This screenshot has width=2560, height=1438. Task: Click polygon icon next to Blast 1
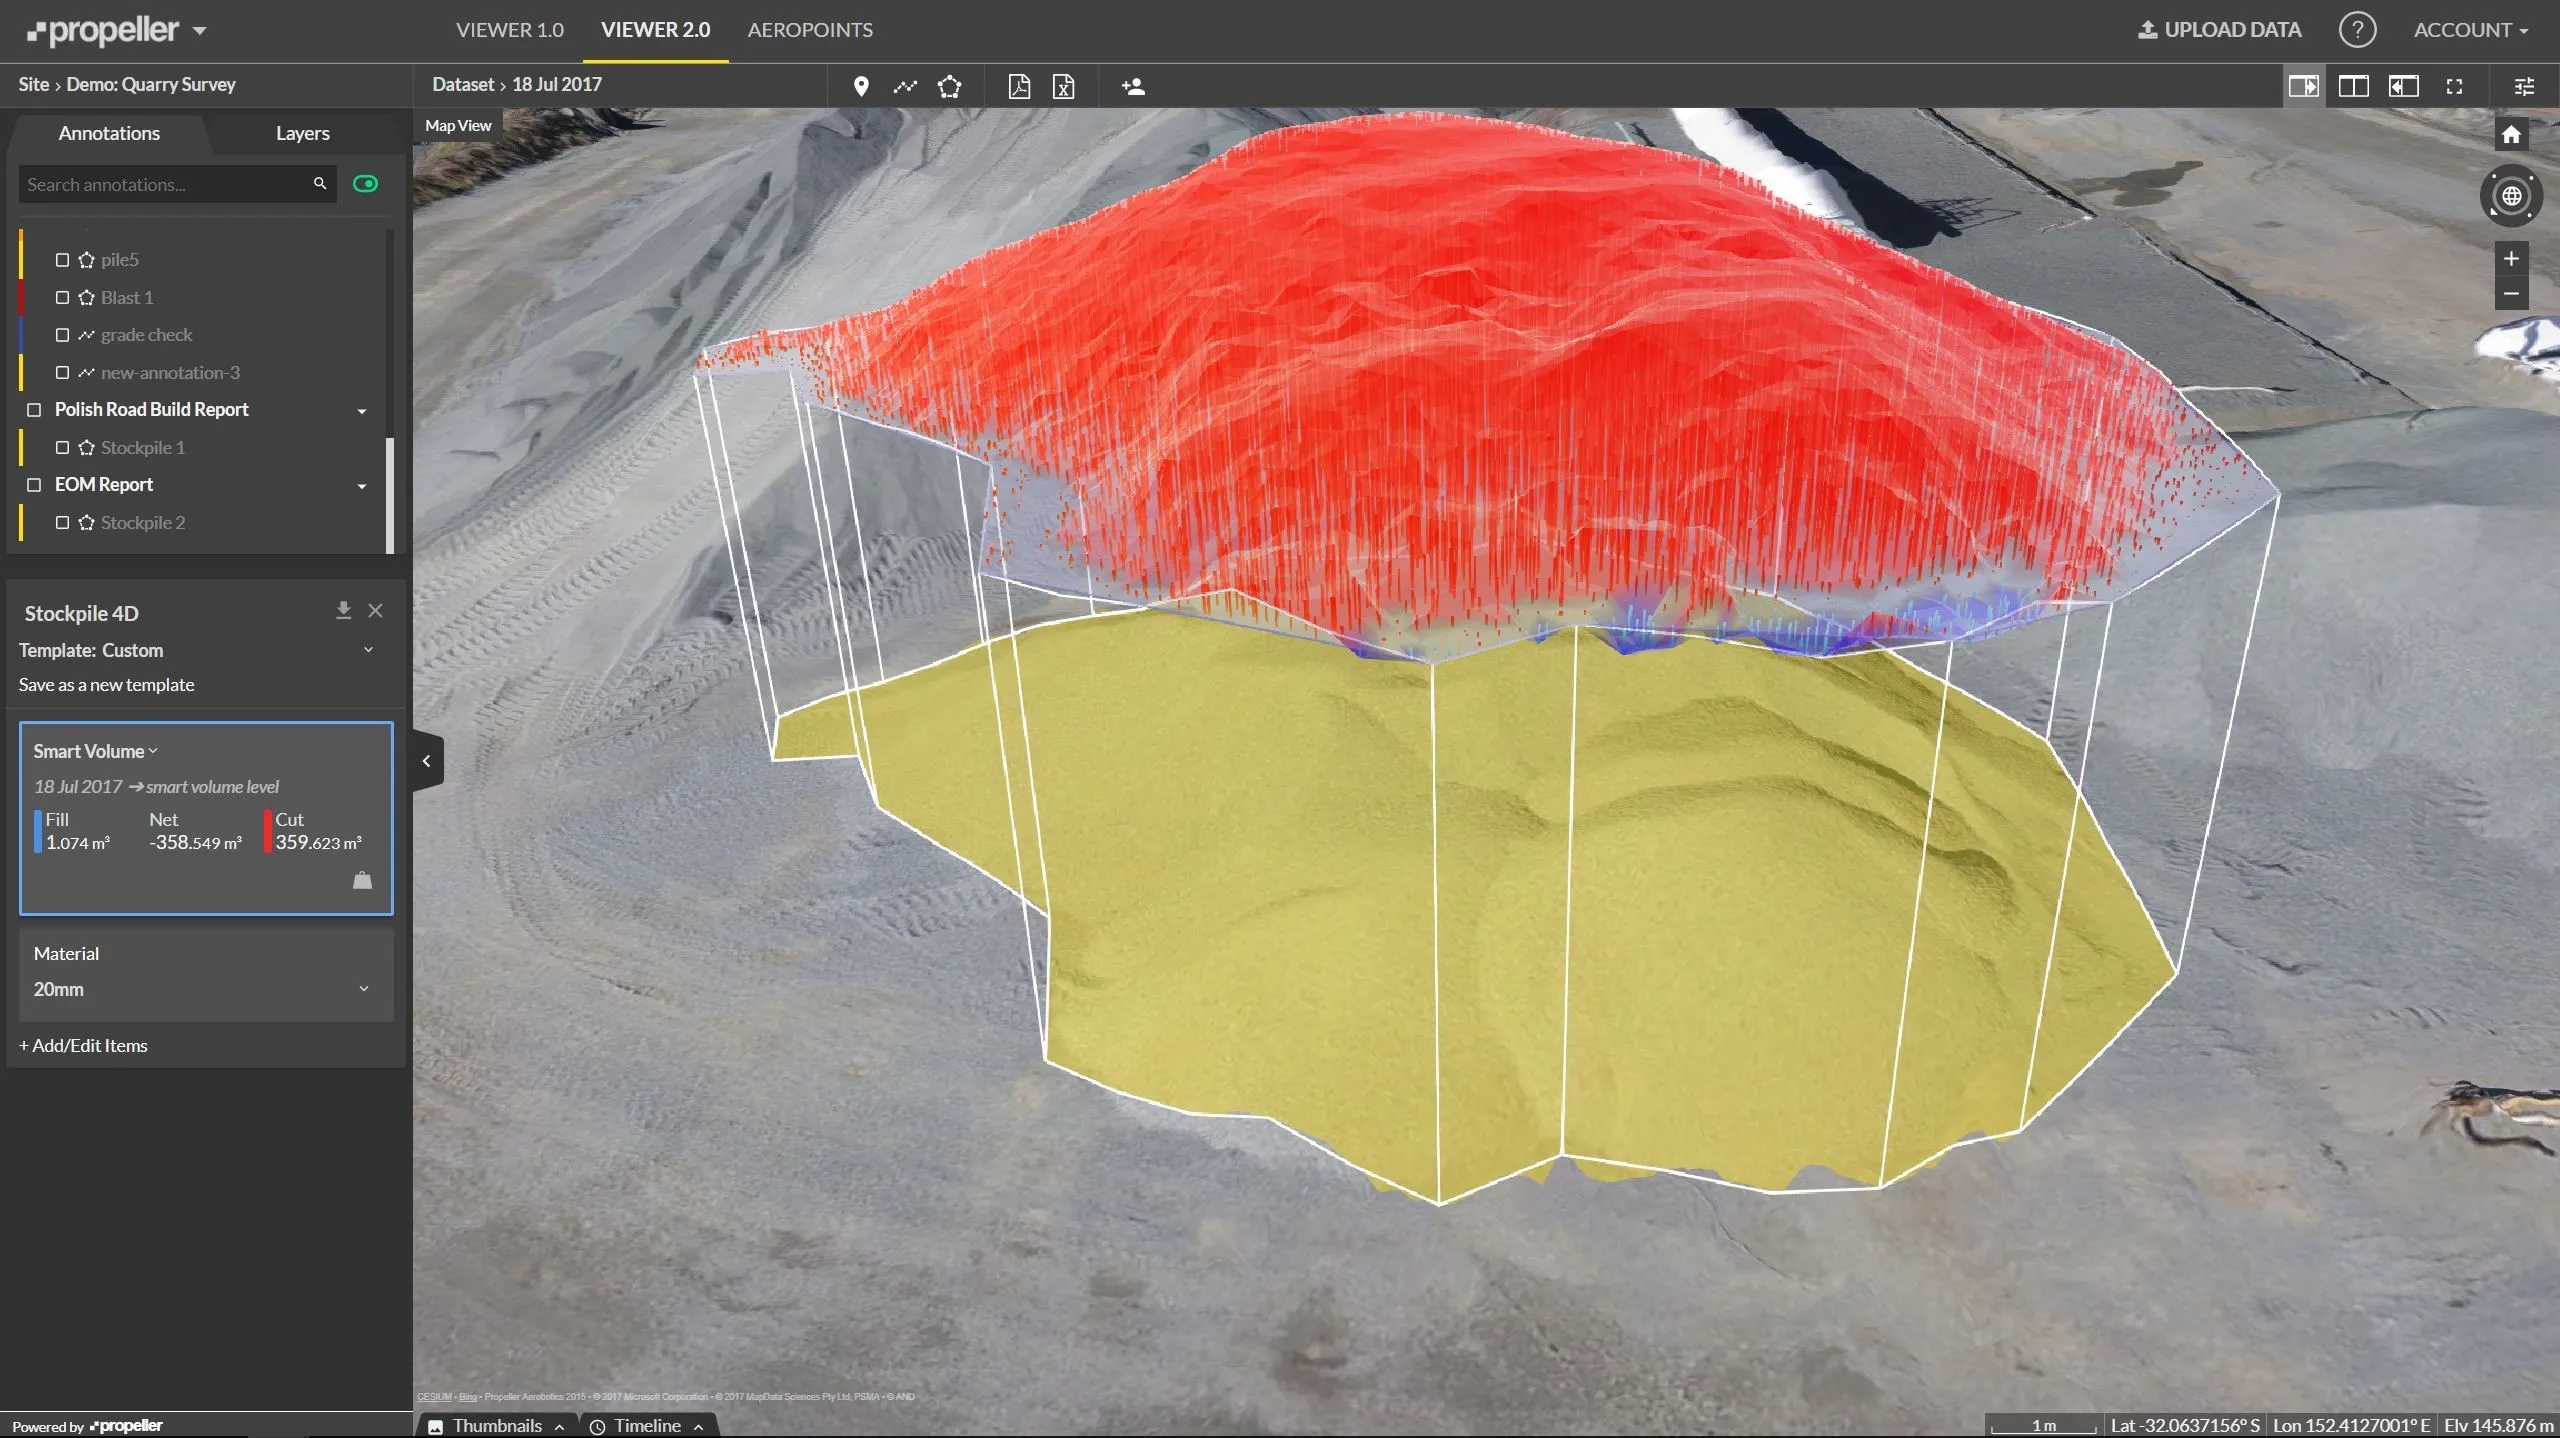86,298
